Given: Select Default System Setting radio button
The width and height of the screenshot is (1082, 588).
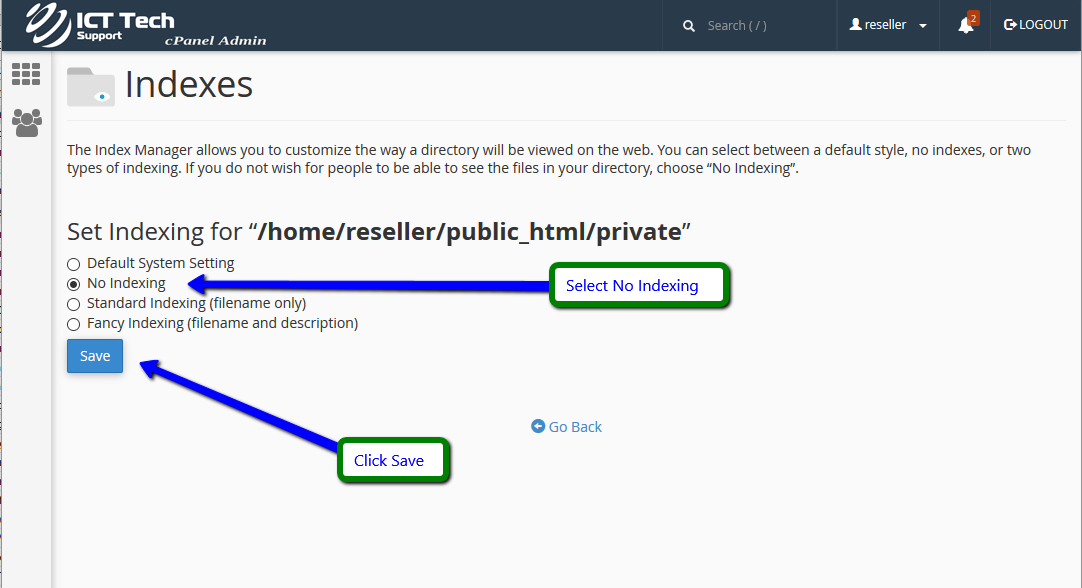Looking at the screenshot, I should click(x=73, y=264).
